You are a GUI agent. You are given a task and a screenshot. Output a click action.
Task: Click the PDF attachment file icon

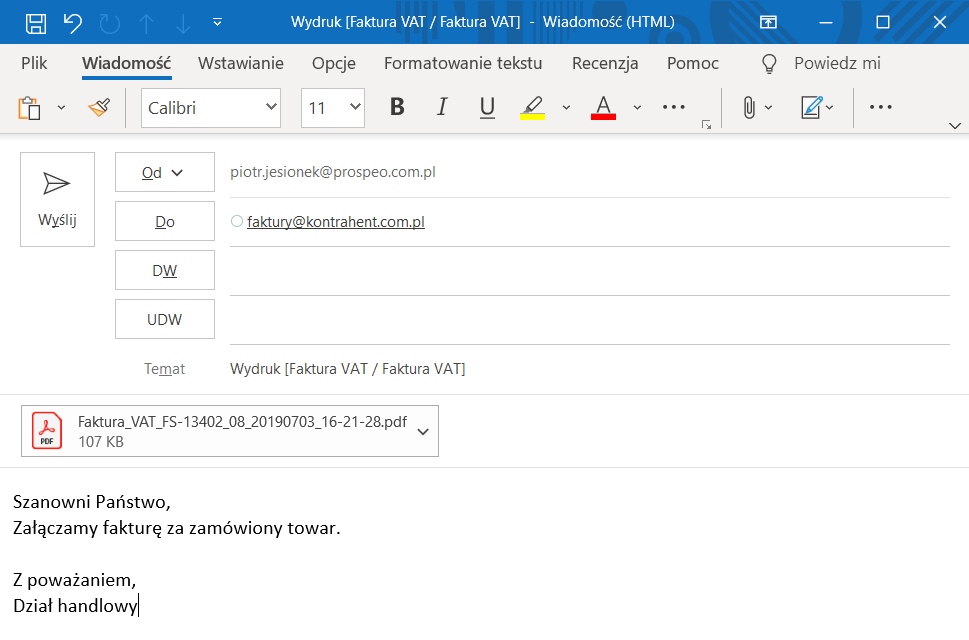[x=47, y=431]
